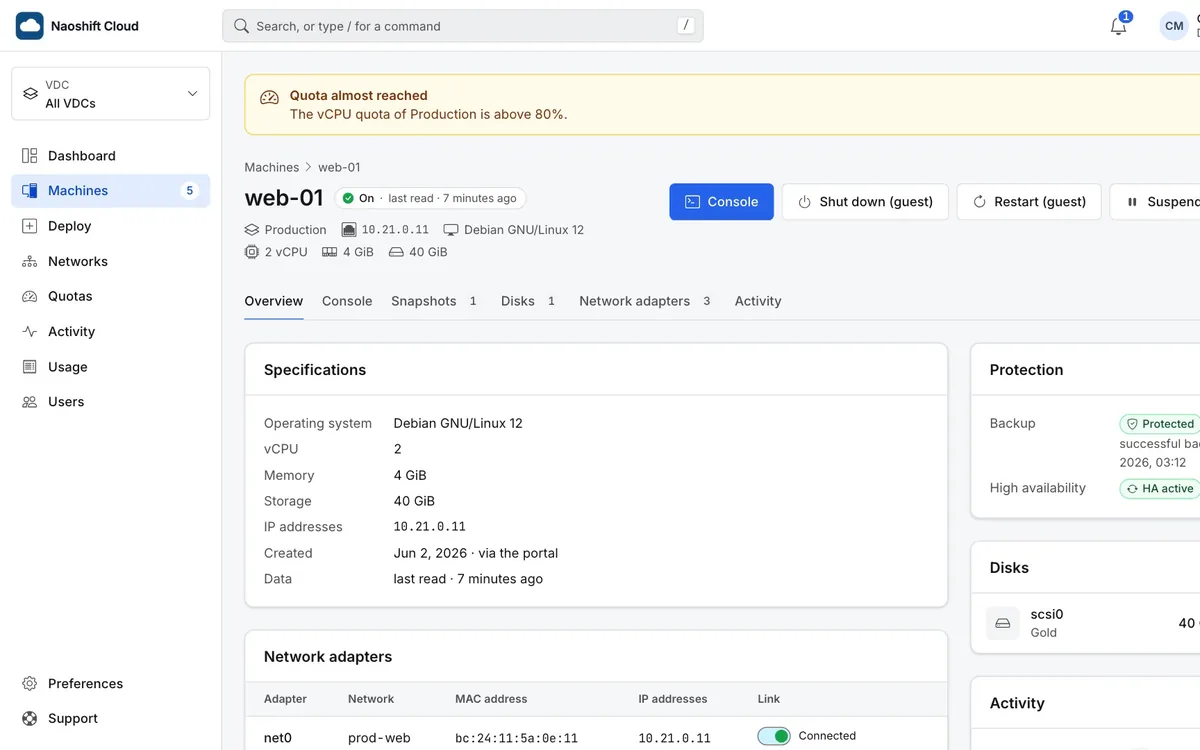Click the Suspend button
Image resolution: width=1200 pixels, height=750 pixels.
pyautogui.click(x=1156, y=202)
